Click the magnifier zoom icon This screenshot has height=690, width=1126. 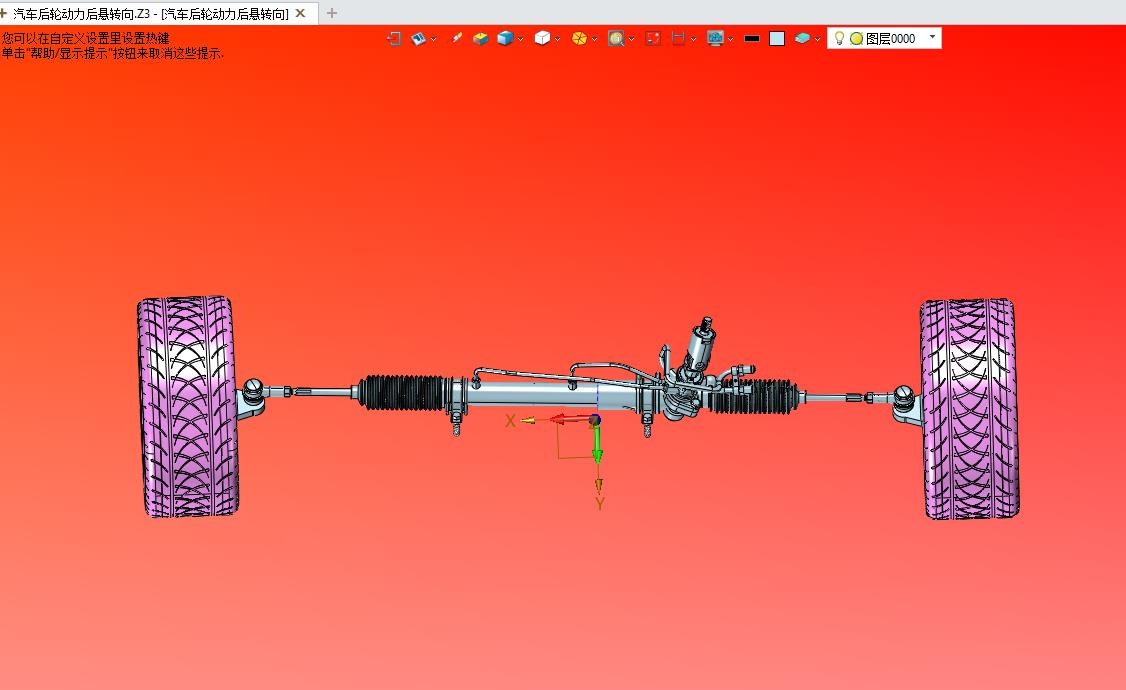pos(616,38)
